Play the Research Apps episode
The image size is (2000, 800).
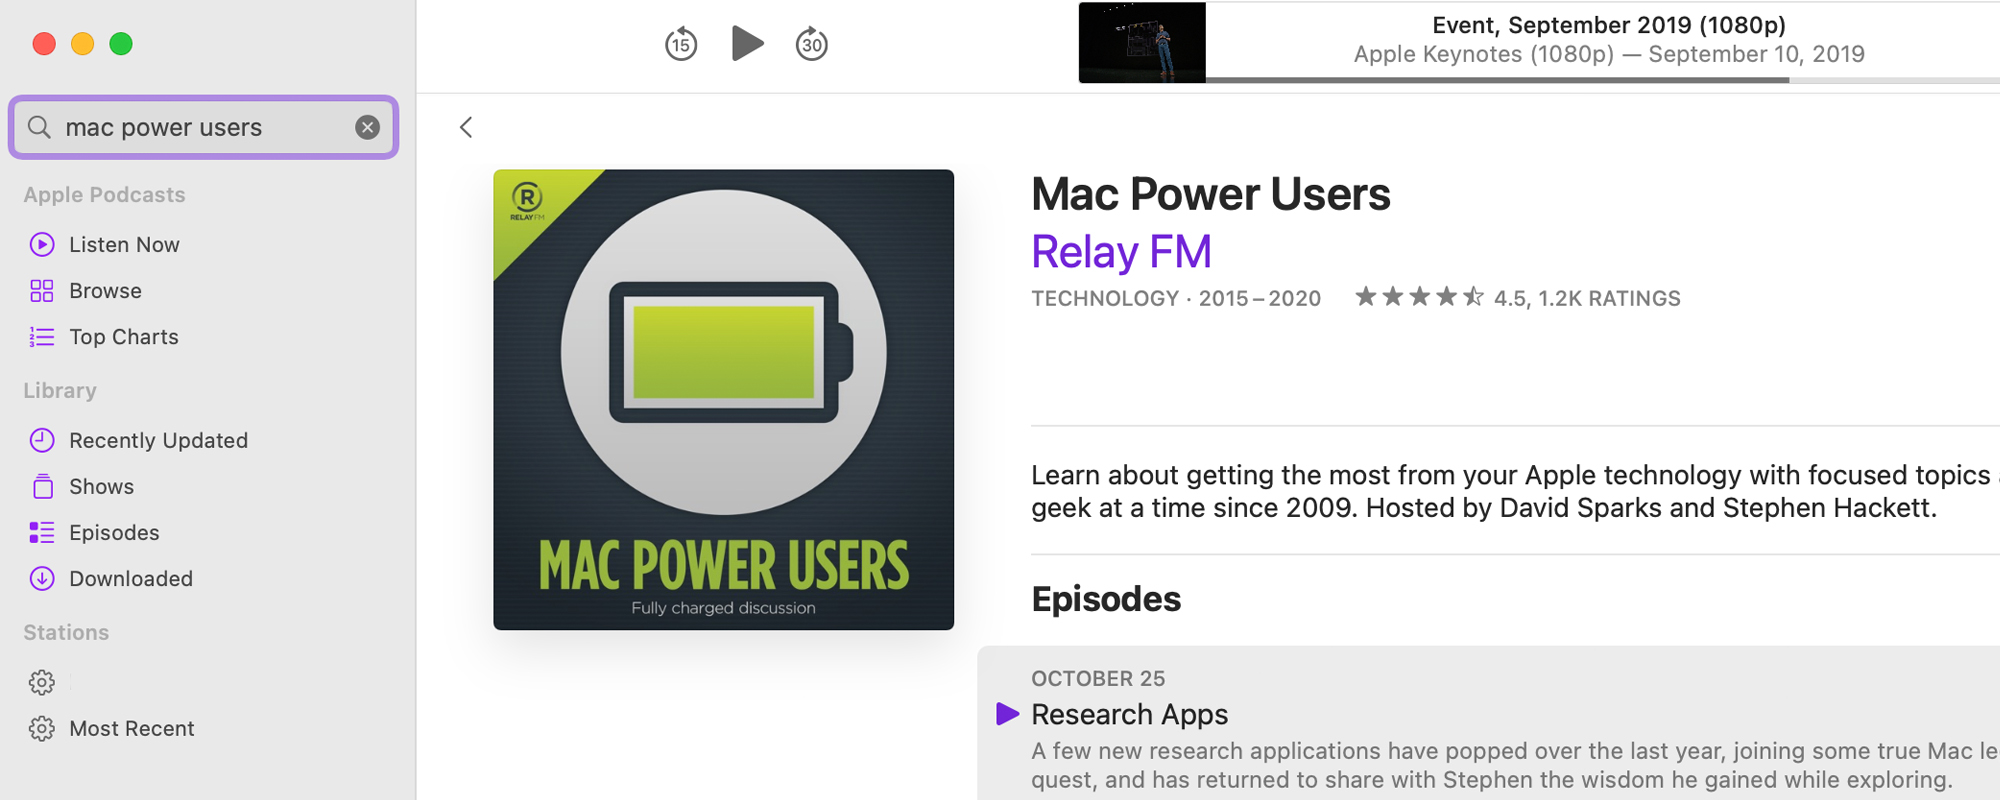(x=1007, y=714)
